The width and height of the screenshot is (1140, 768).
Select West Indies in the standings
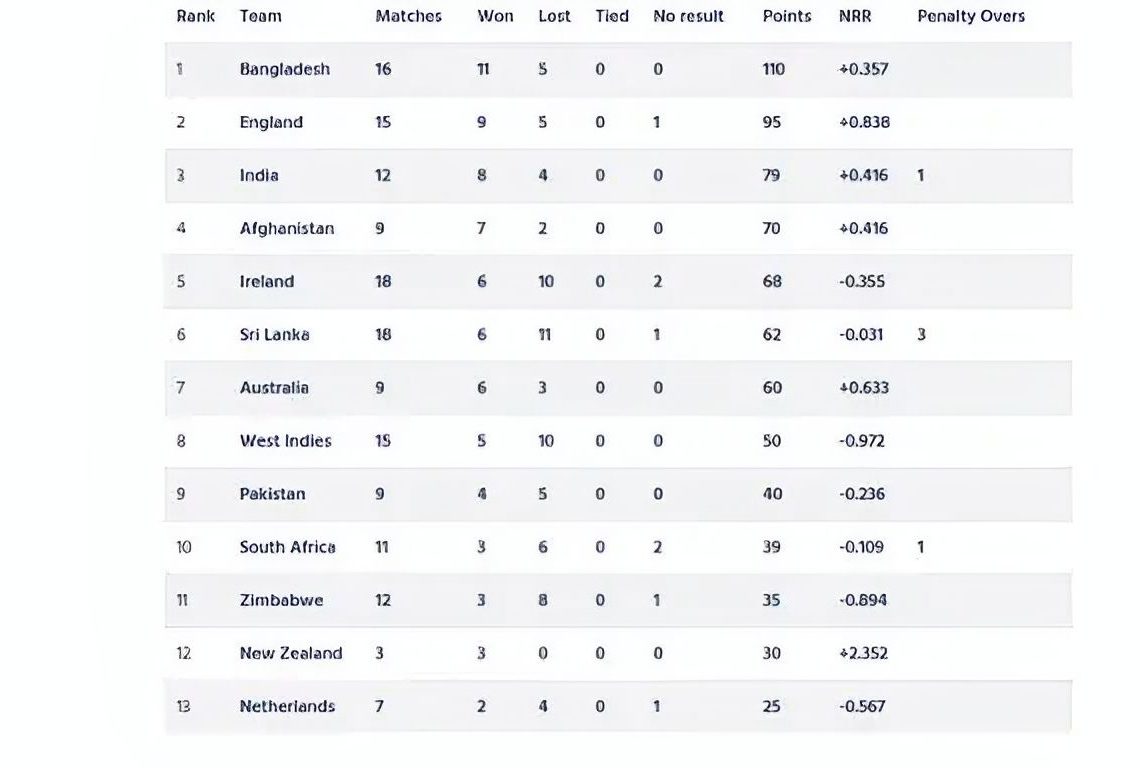point(285,441)
